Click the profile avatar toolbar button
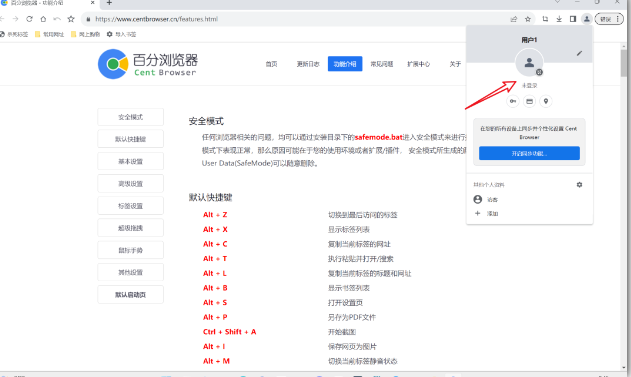This screenshot has width=631, height=377. click(587, 19)
